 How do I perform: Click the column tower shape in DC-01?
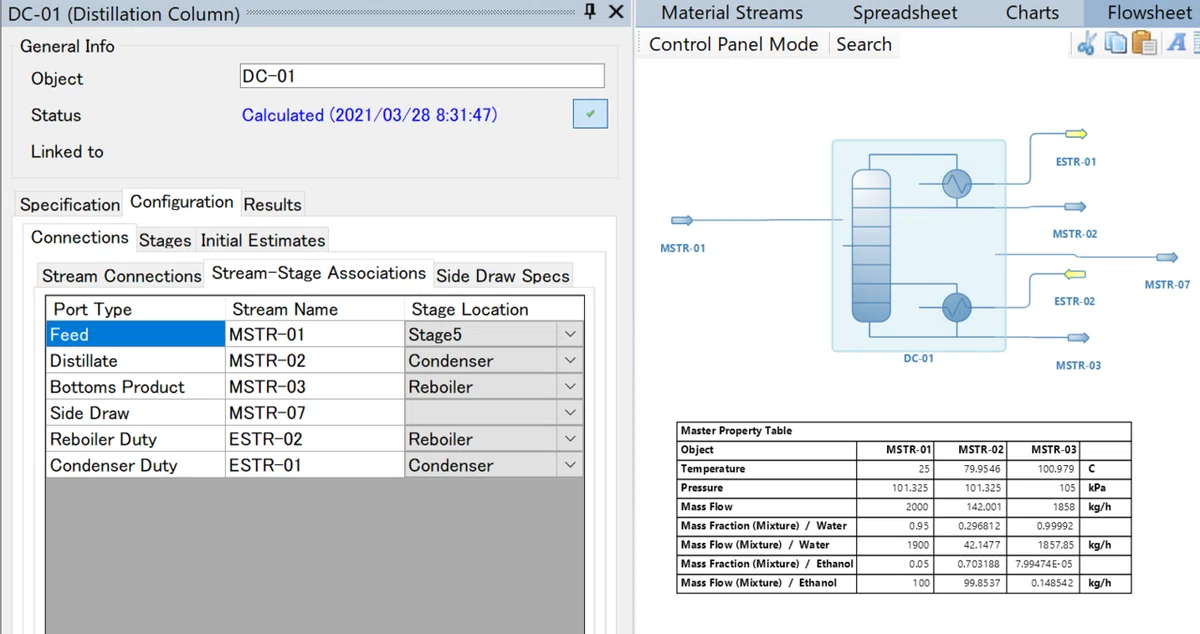click(870, 245)
